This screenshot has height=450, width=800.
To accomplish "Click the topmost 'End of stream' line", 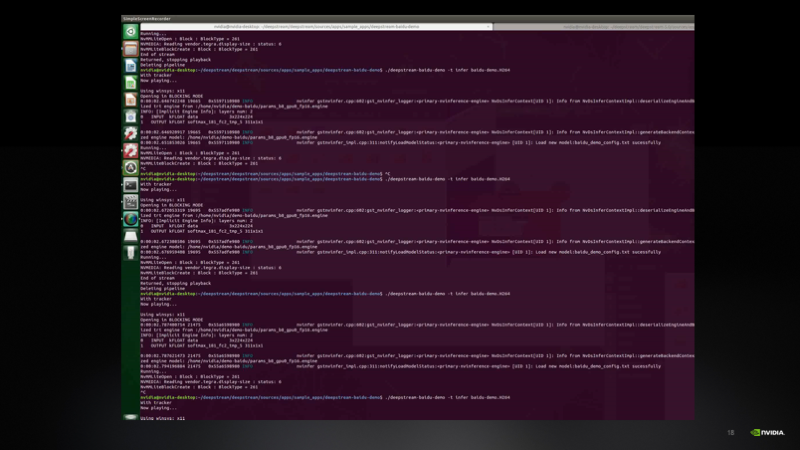I will coord(158,55).
